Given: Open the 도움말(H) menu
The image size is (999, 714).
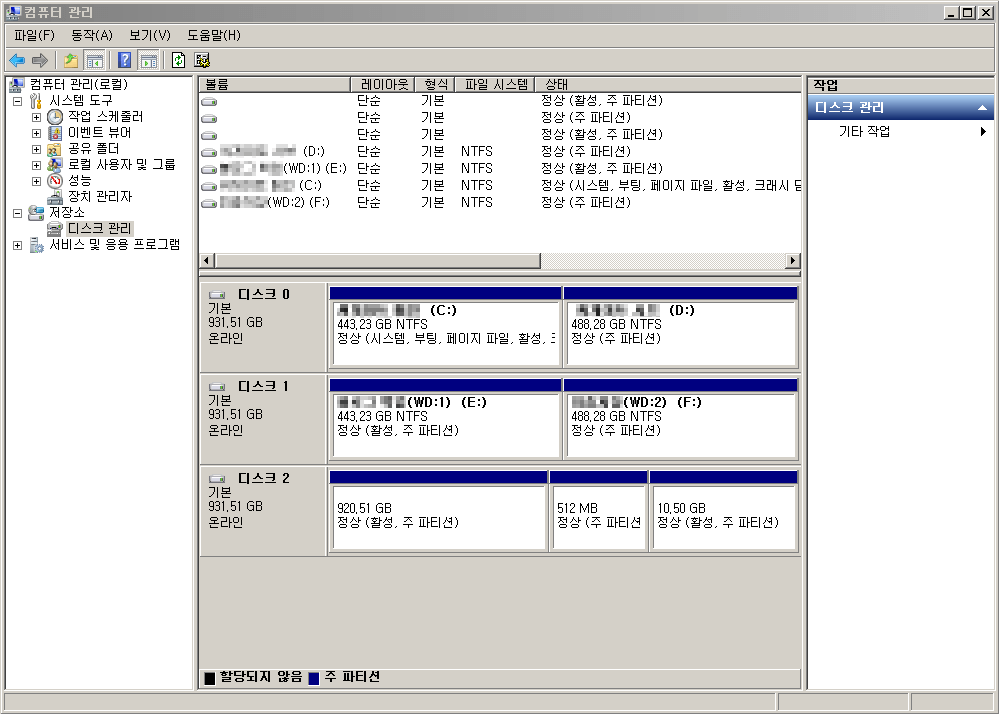Looking at the screenshot, I should (x=214, y=35).
